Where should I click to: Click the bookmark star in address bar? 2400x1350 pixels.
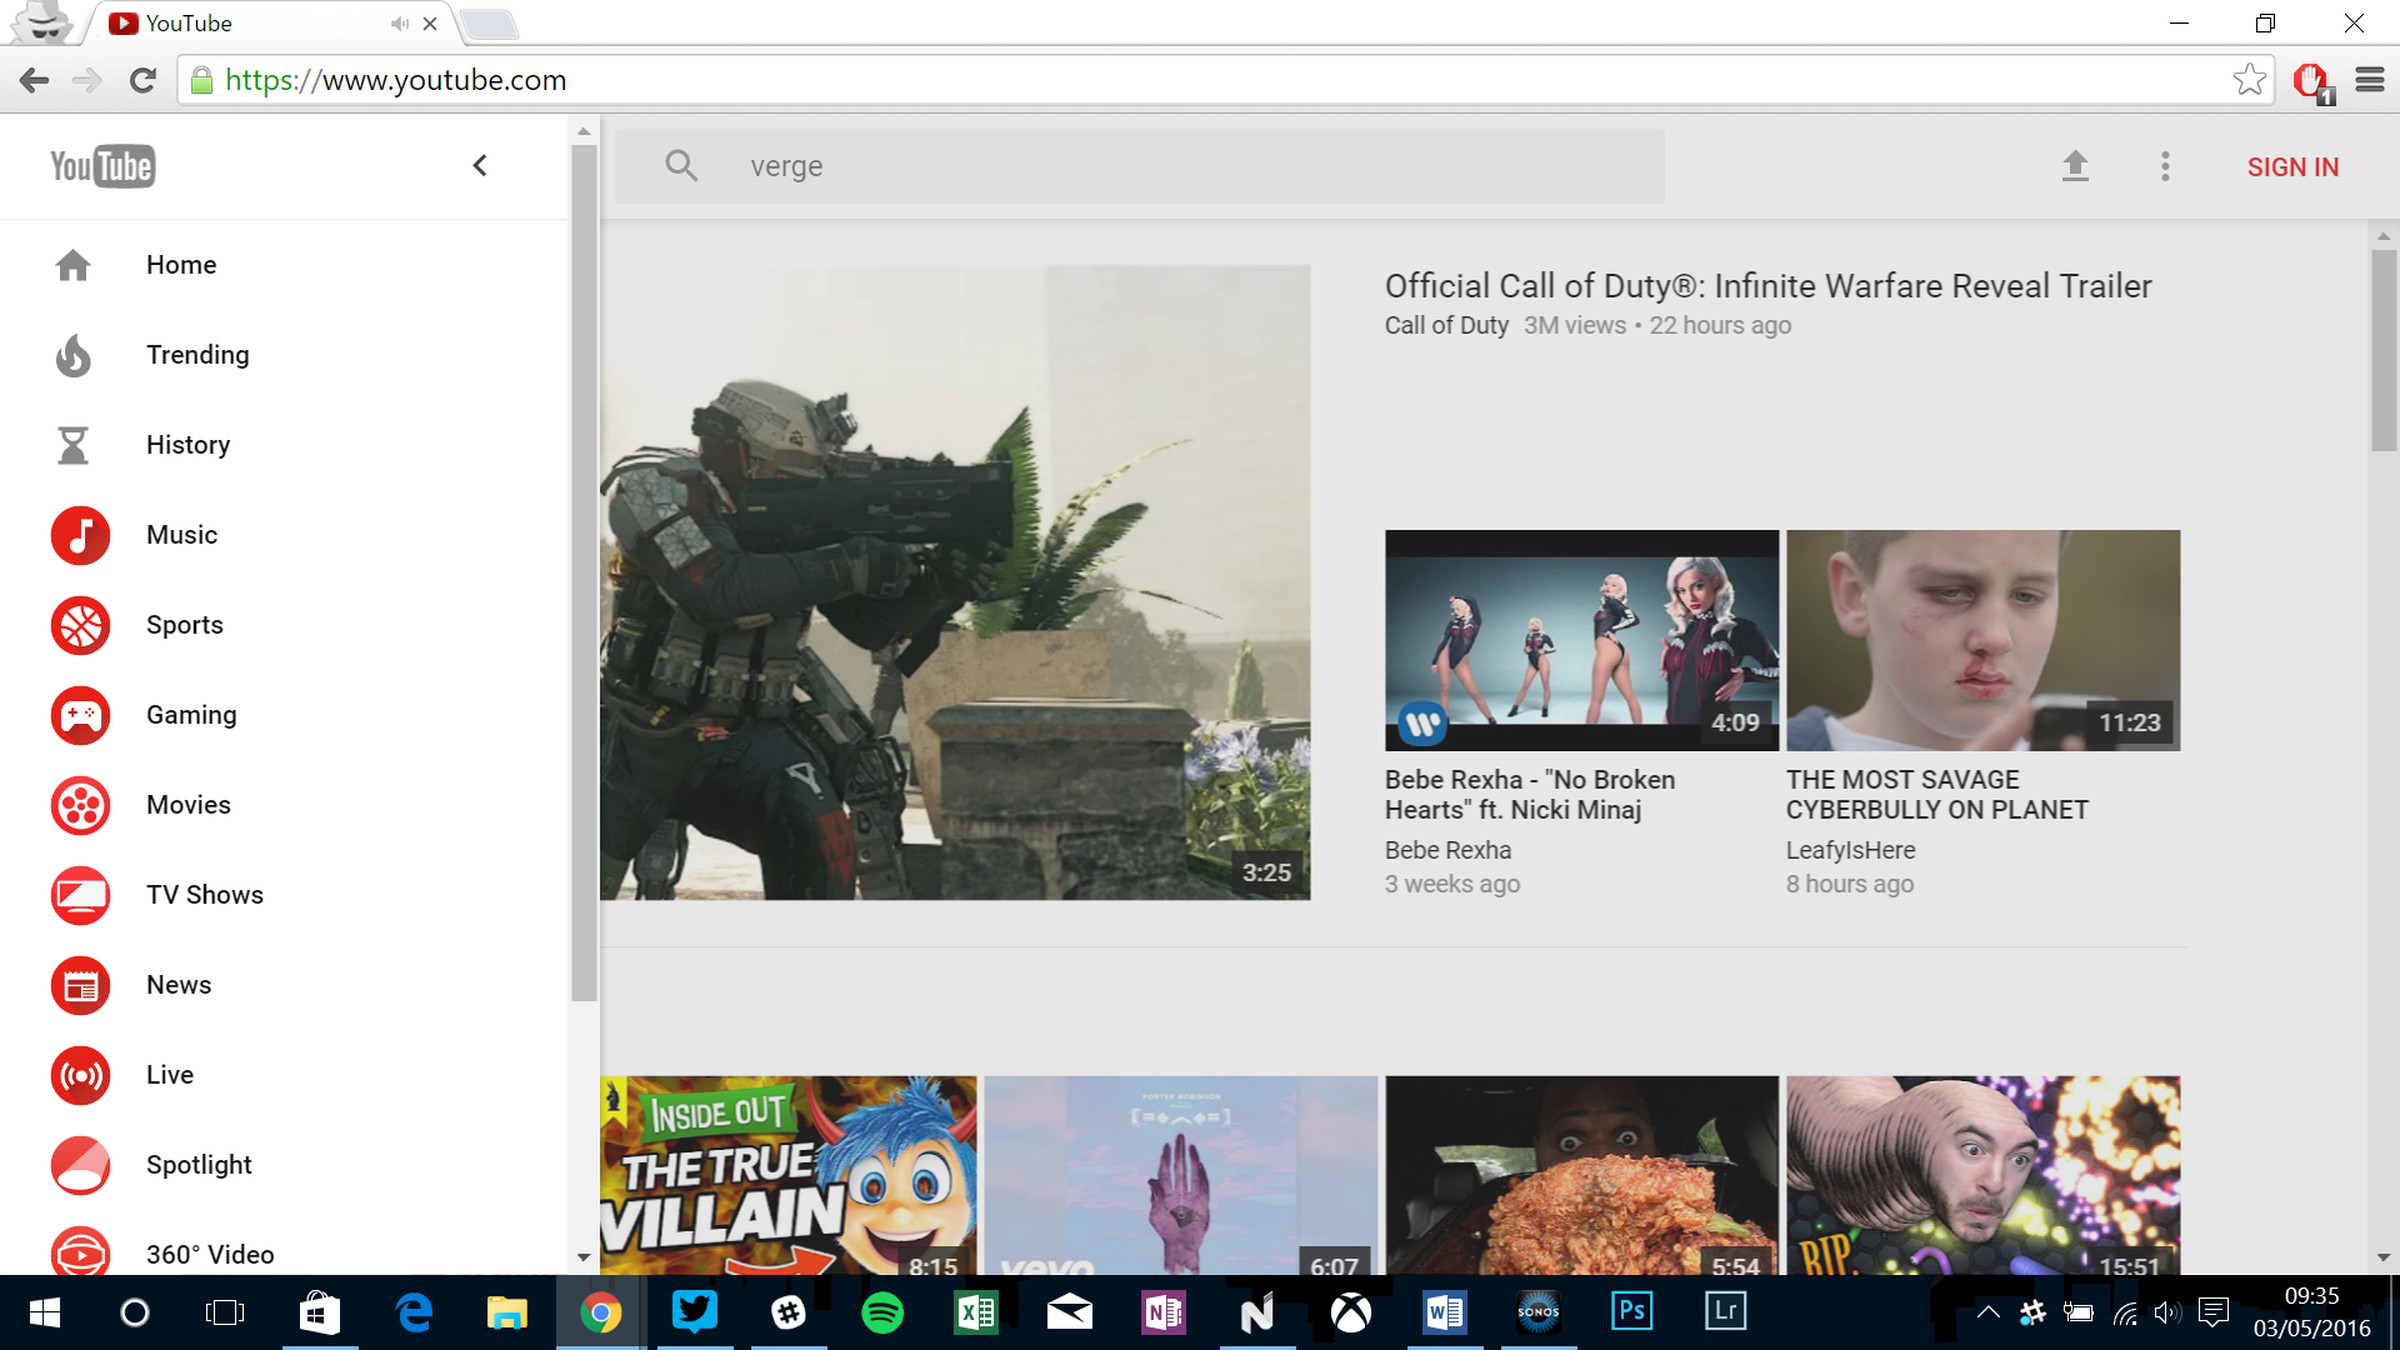[x=2249, y=79]
